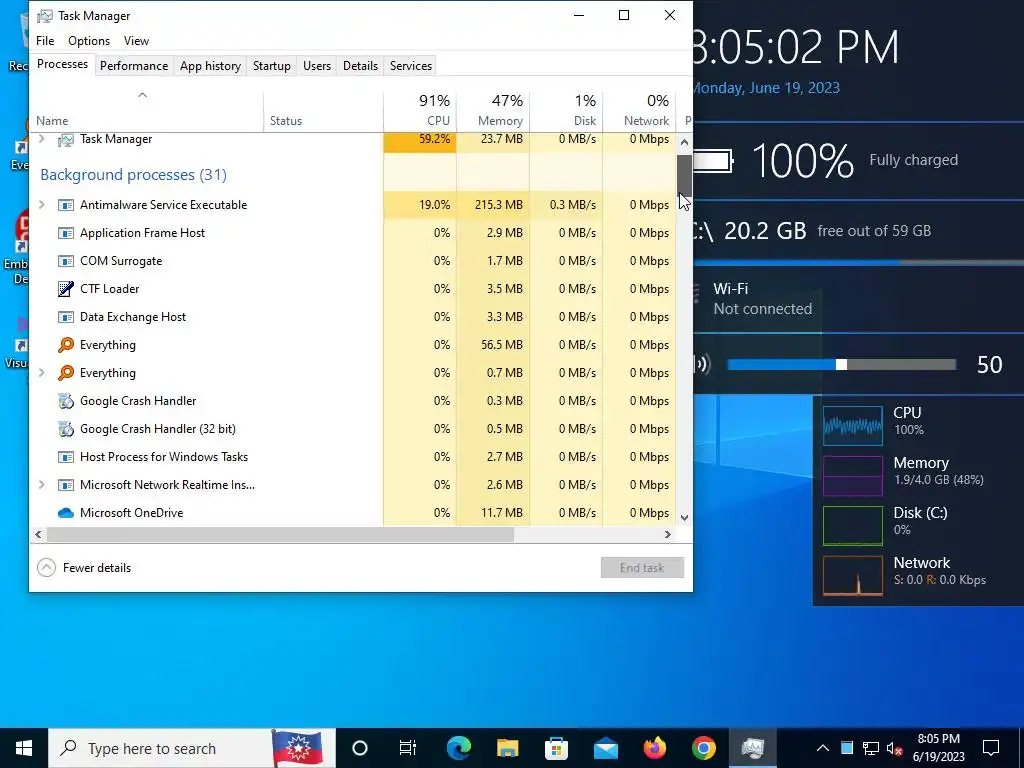Click the Network graph in the widget
Viewport: 1024px width, 768px height.
853,575
